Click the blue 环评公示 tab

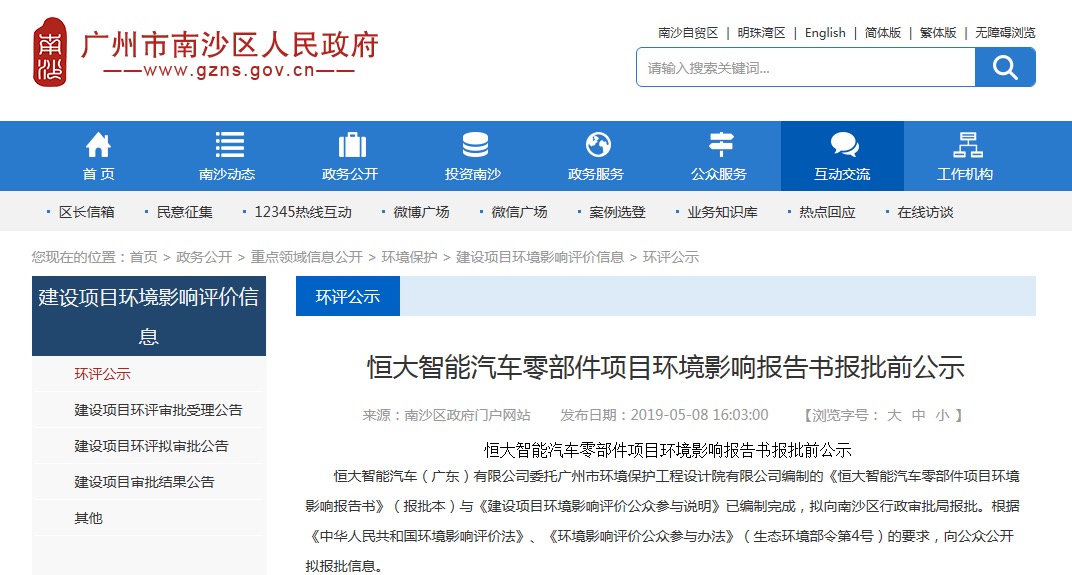pyautogui.click(x=347, y=296)
